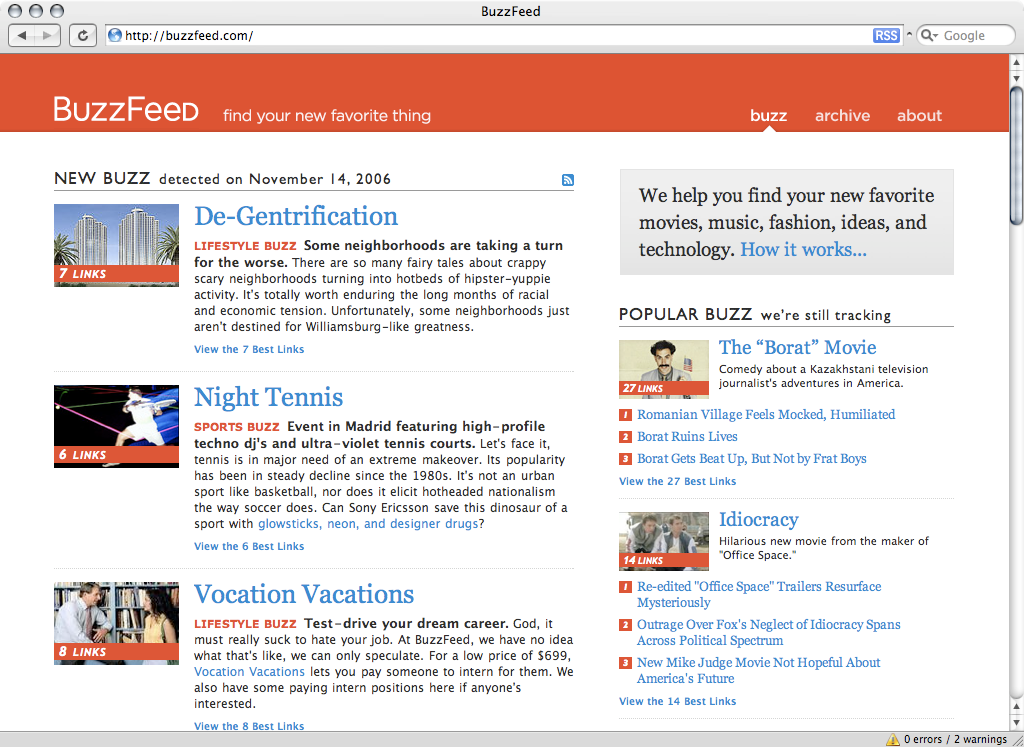Follow the inline Vocation Vacations text link
1024x747 pixels.
pyautogui.click(x=249, y=672)
